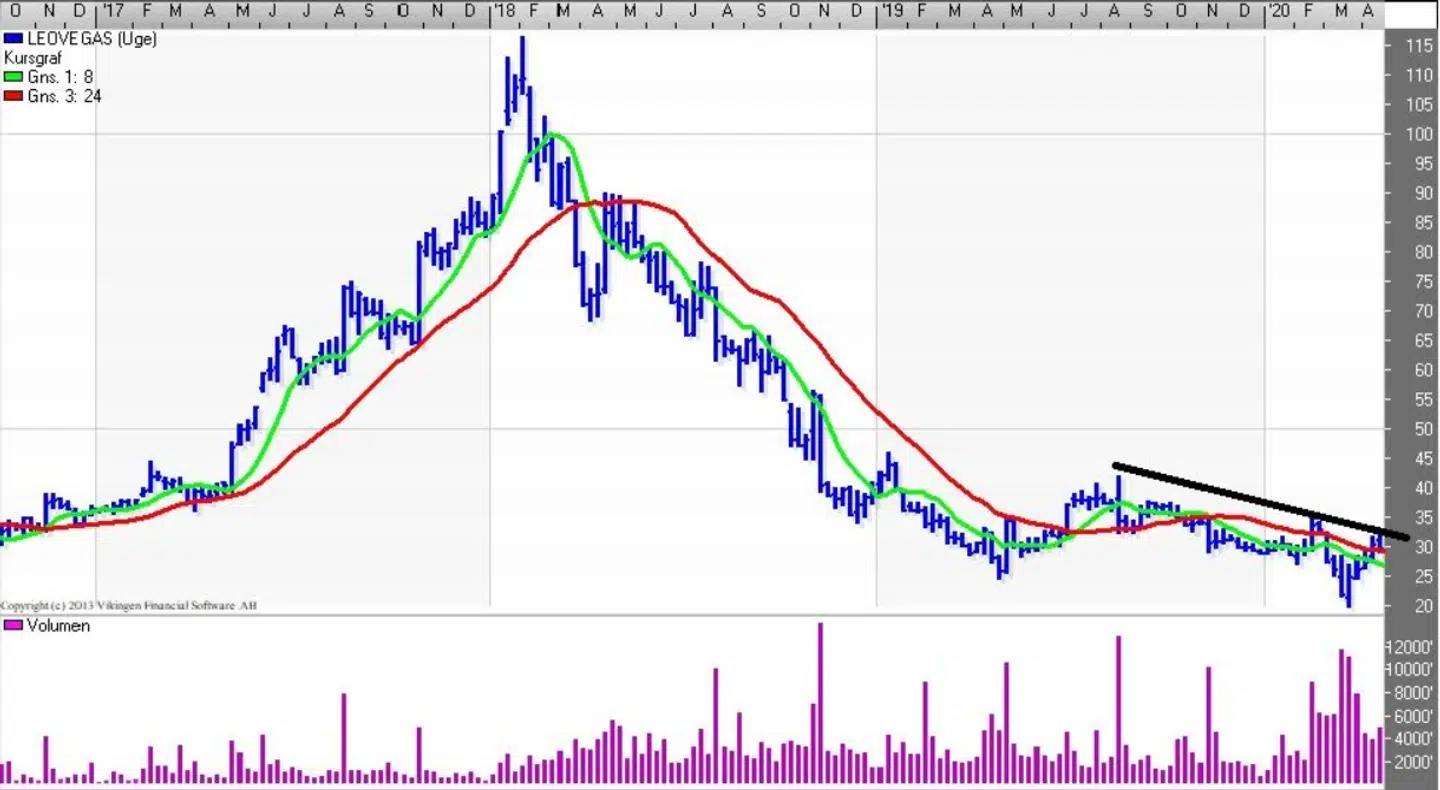1440x790 pixels.
Task: Click the '18 year marker on time axis
Action: tap(503, 10)
